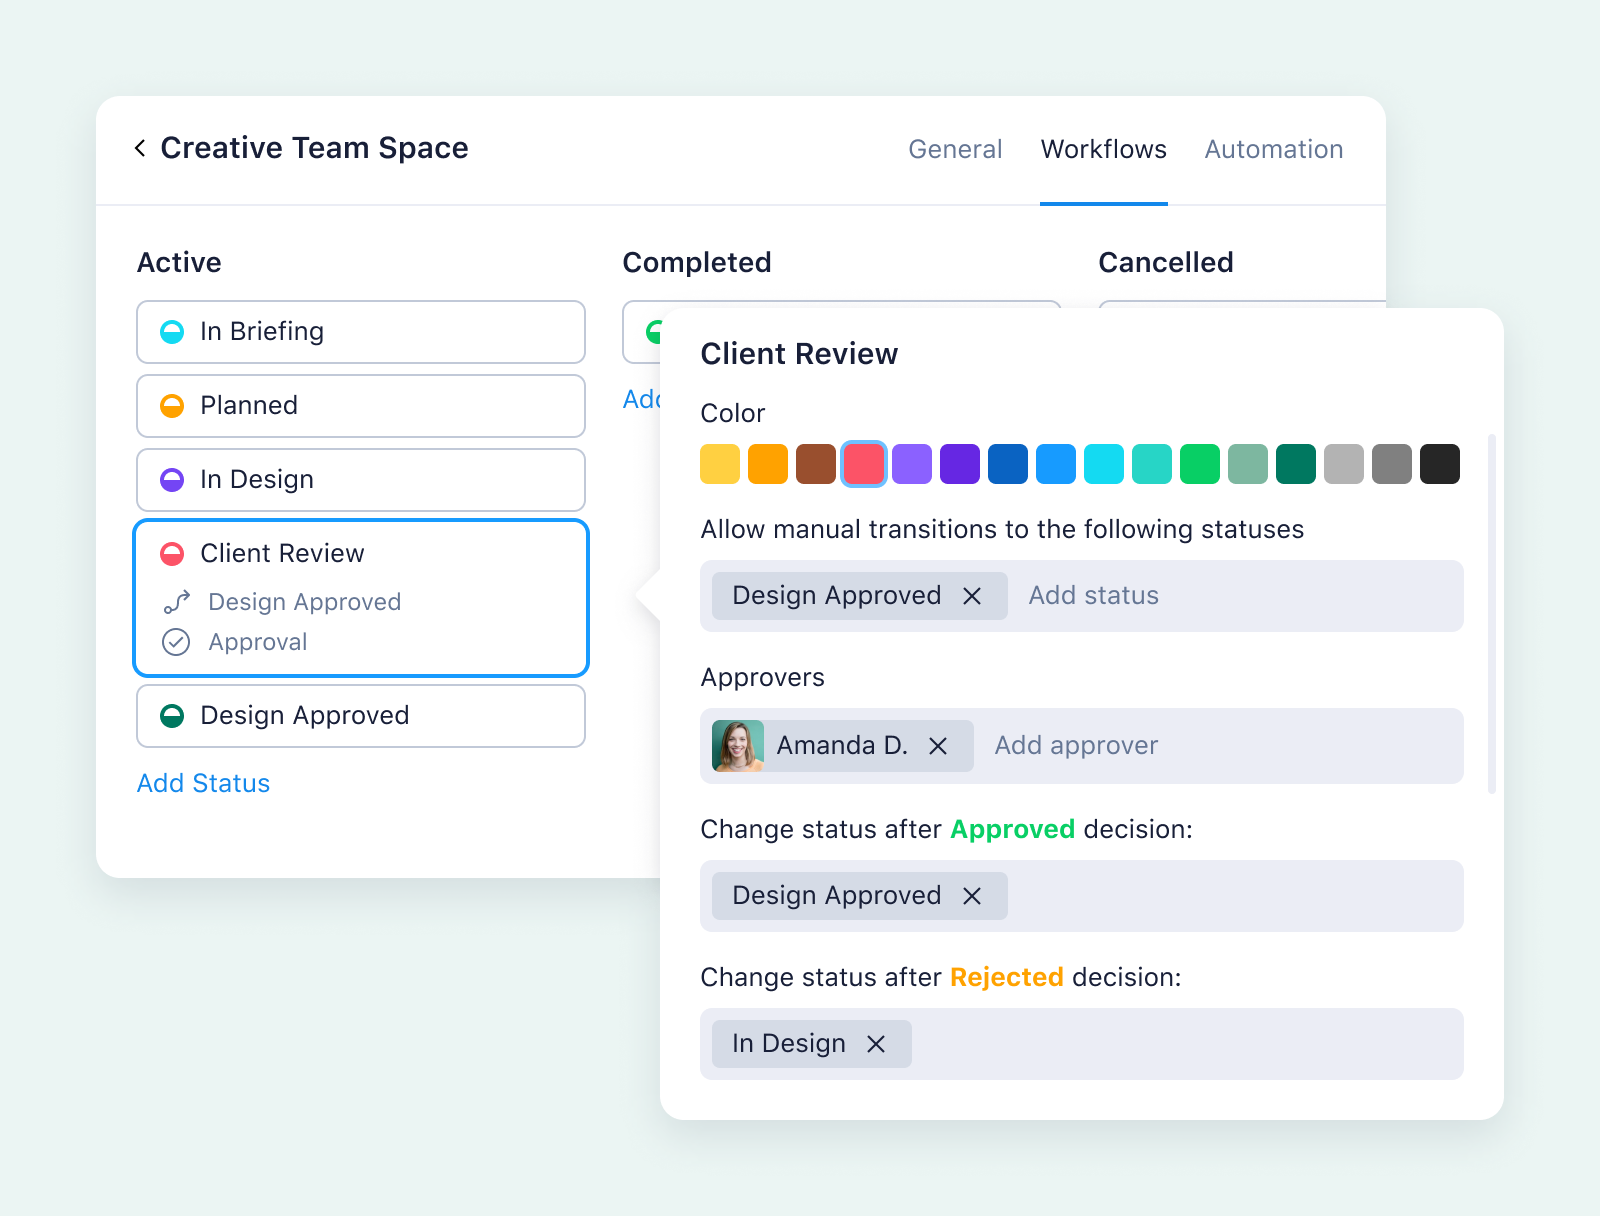Click the back chevron beside Creative Team Space
The width and height of the screenshot is (1600, 1216).
point(139,147)
